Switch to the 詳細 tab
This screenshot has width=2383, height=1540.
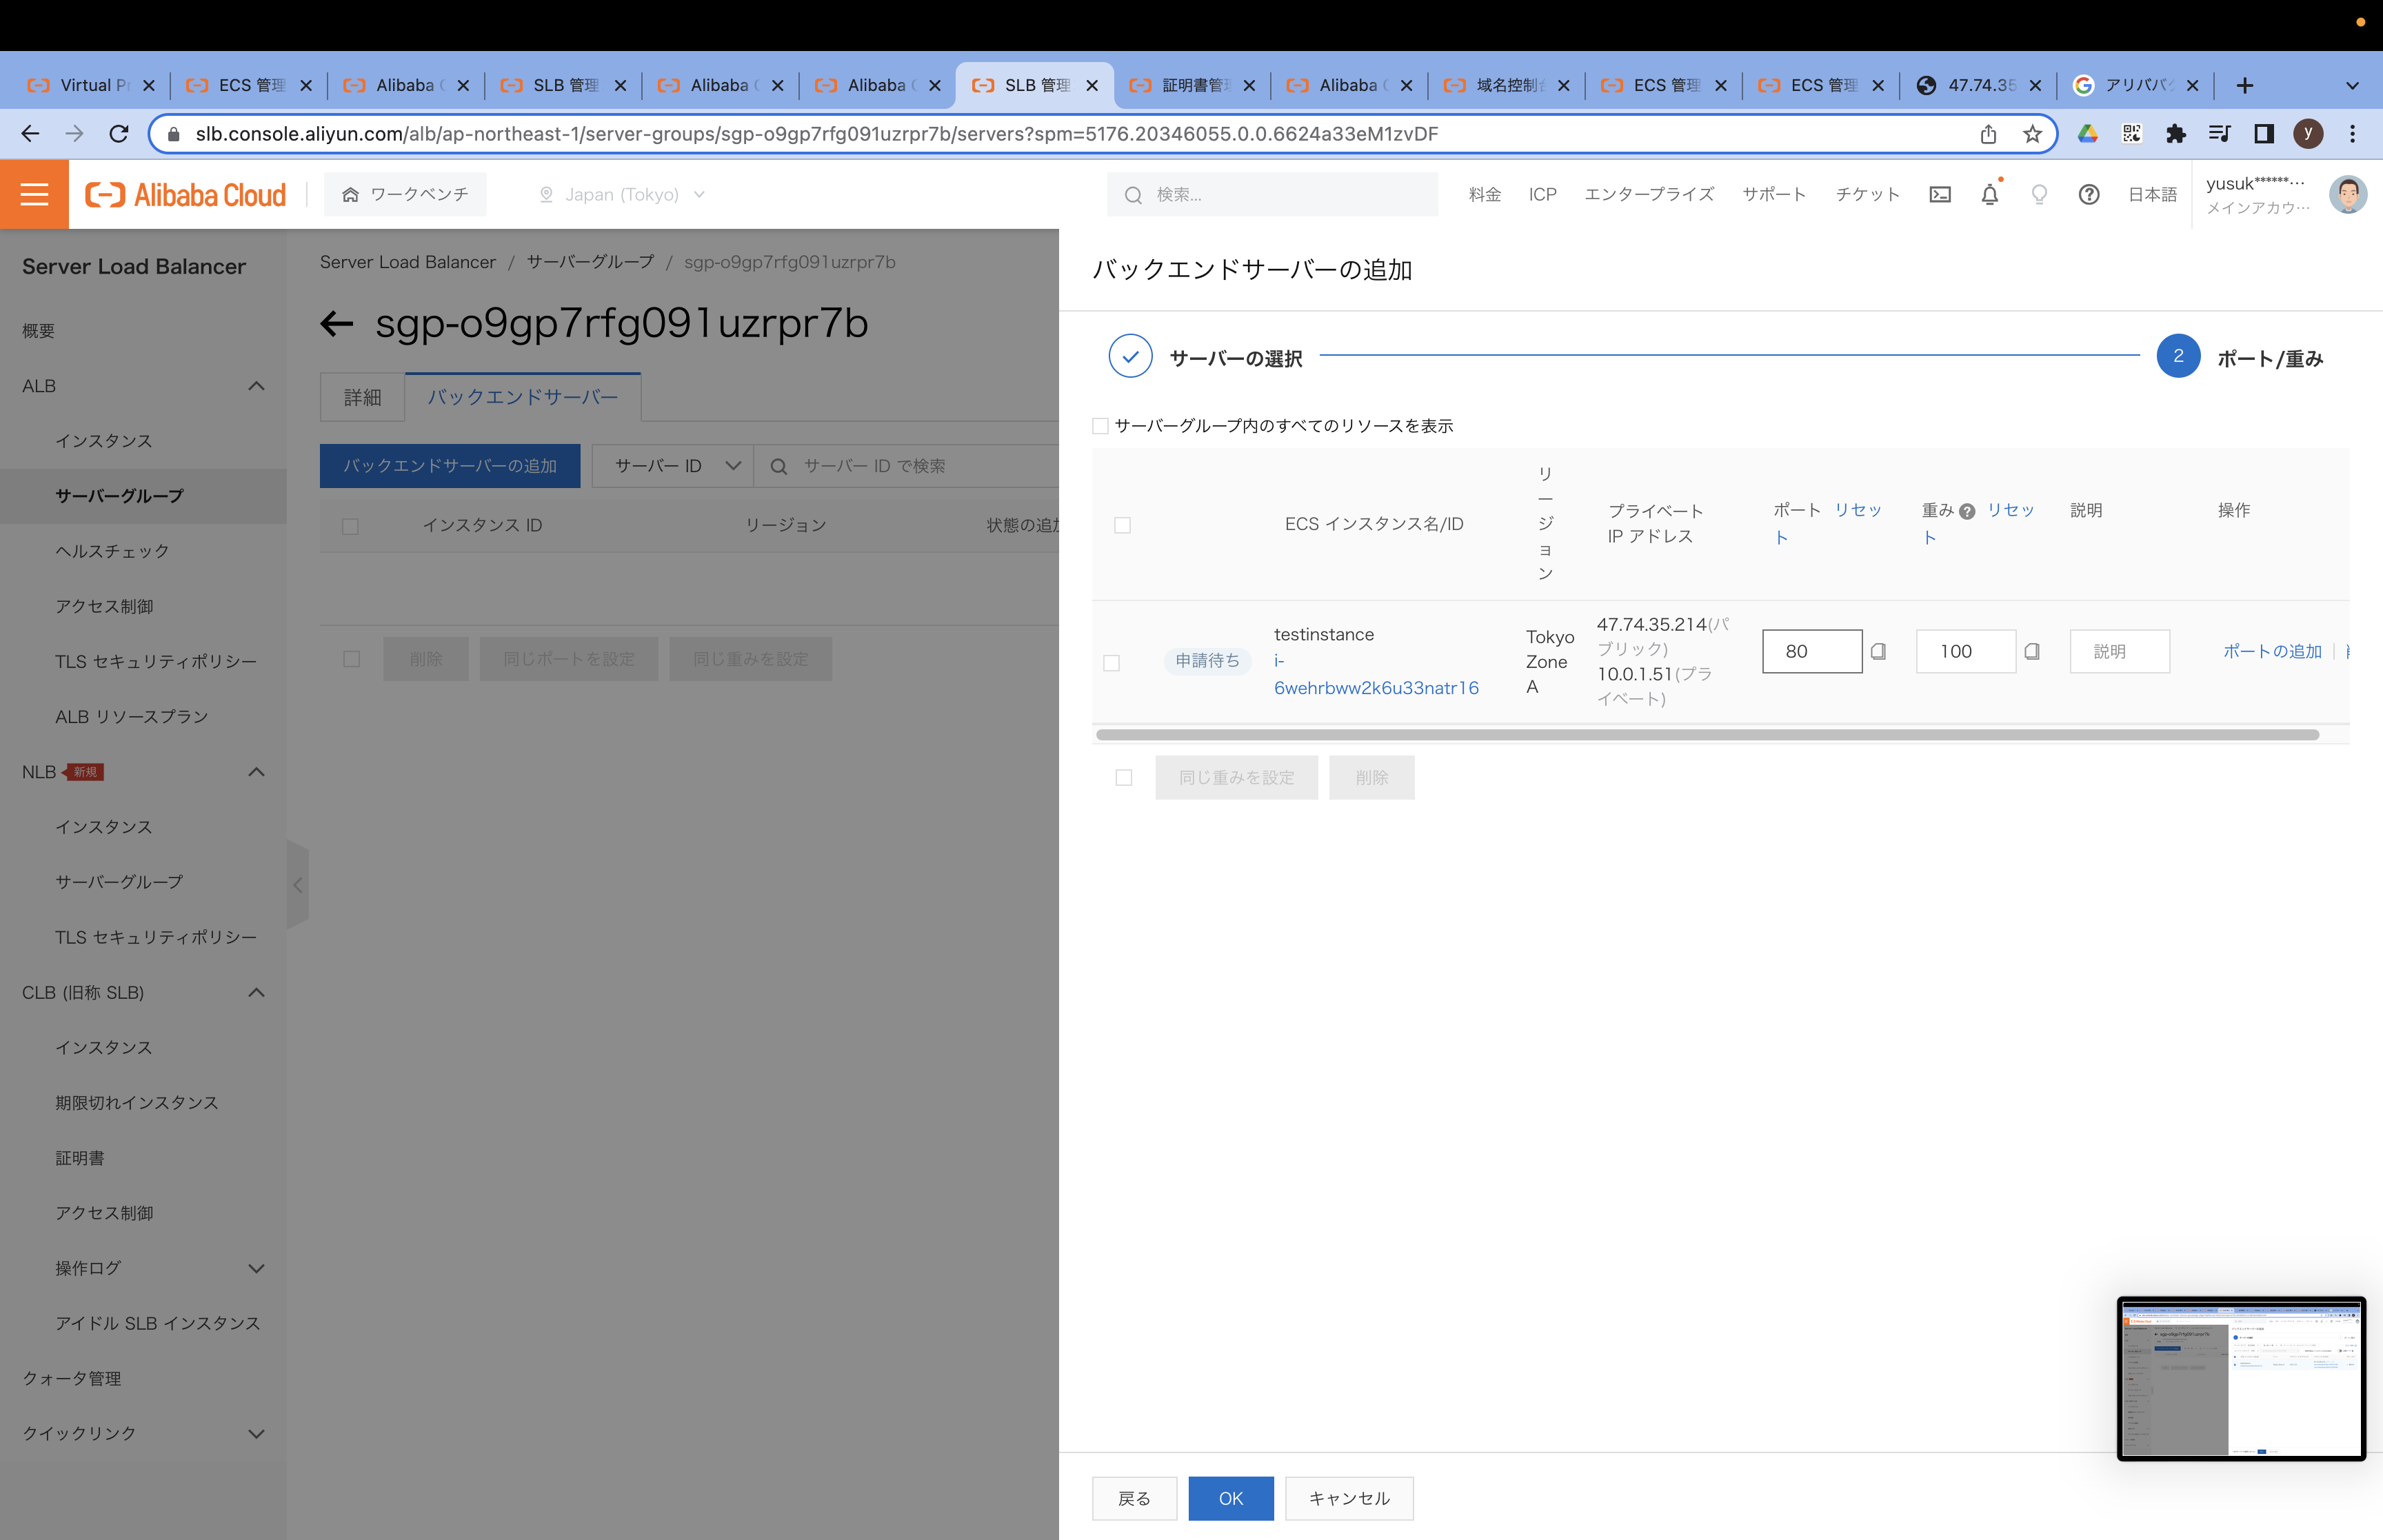pyautogui.click(x=361, y=397)
